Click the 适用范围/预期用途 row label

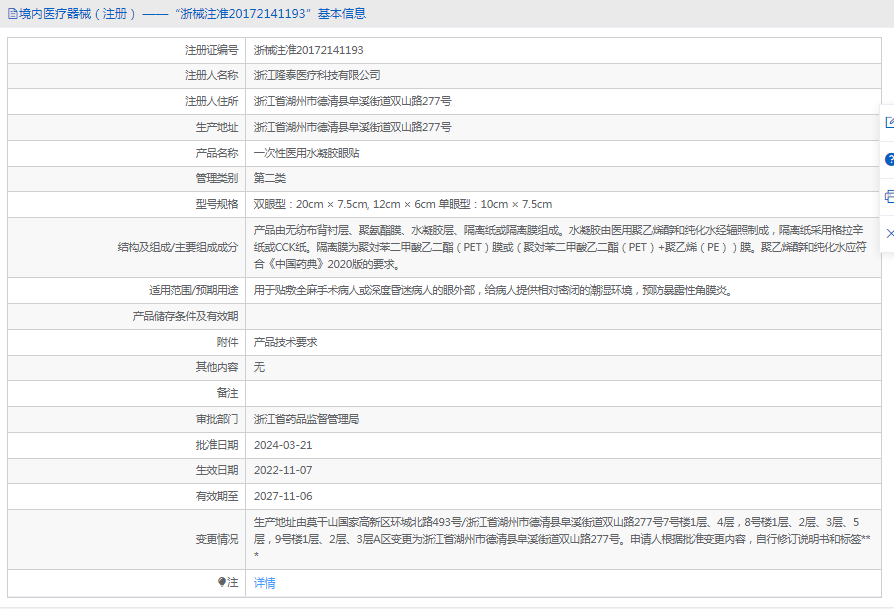193,290
